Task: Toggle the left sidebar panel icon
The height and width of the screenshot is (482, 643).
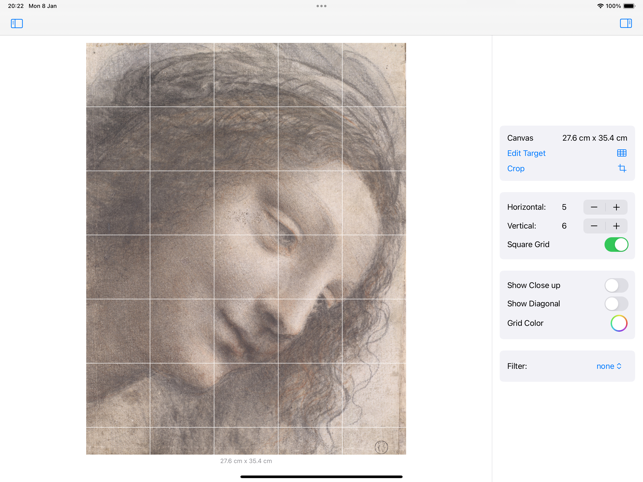Action: click(x=17, y=23)
